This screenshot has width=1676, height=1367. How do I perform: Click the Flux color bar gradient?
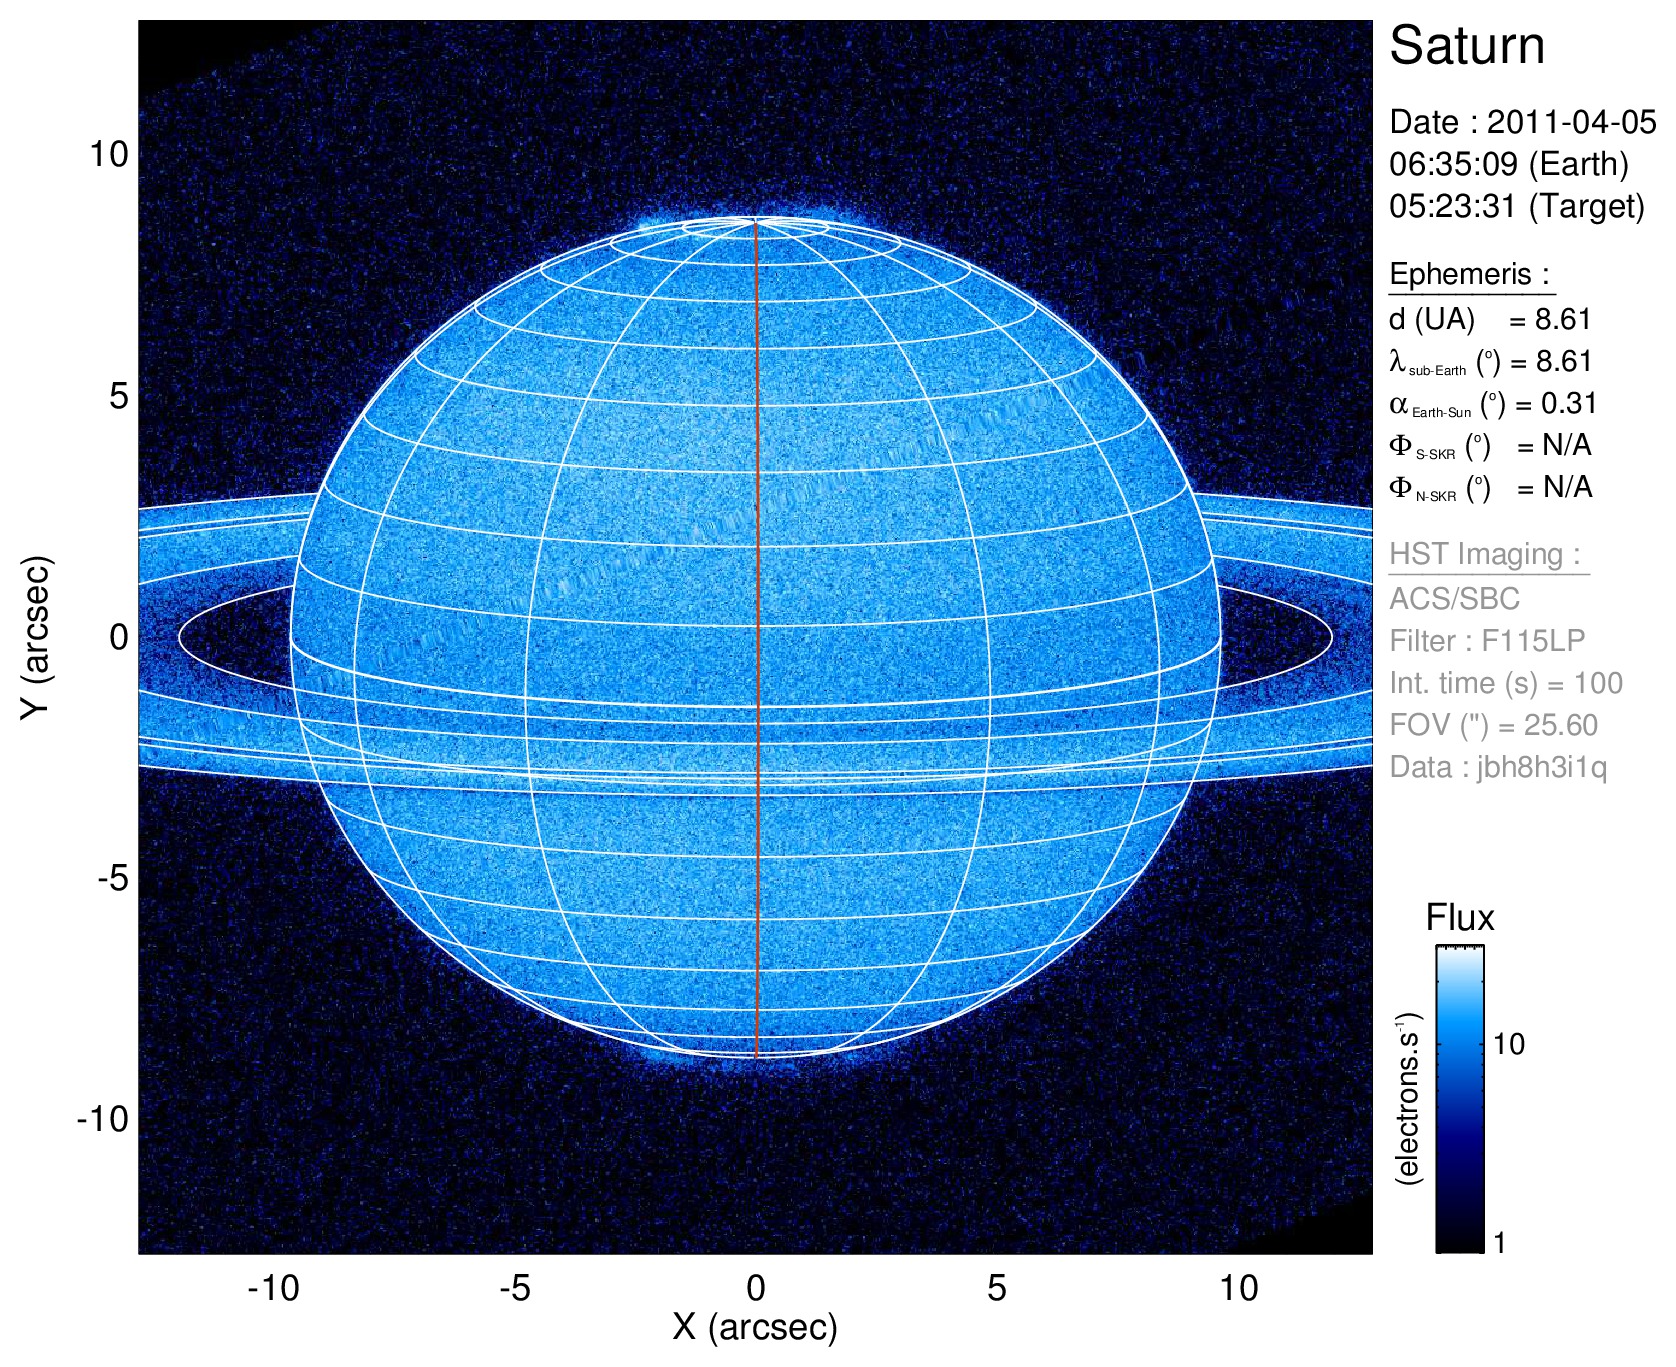[1459, 1098]
